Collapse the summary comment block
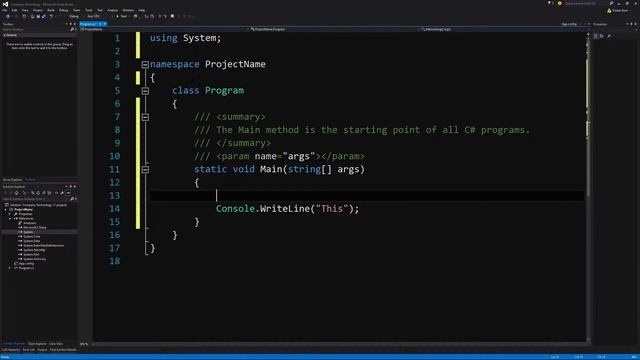The height and width of the screenshot is (360, 640). [145, 117]
